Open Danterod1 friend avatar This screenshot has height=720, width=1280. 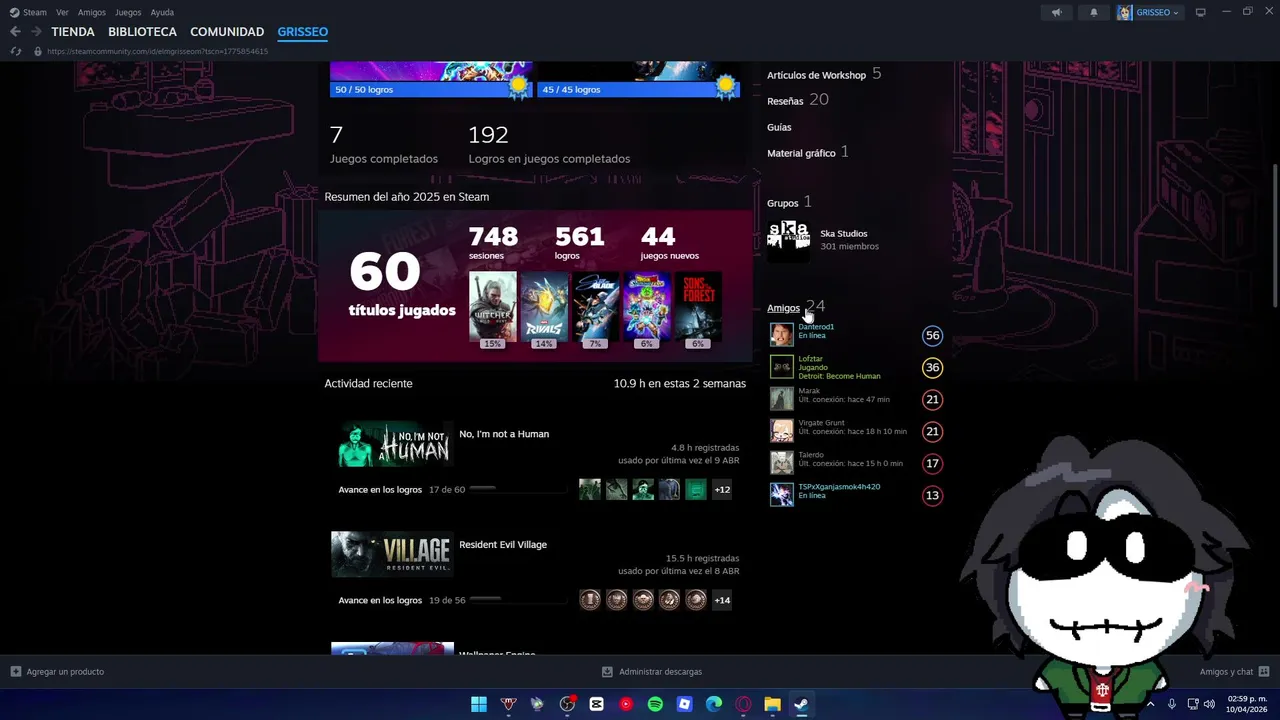pyautogui.click(x=781, y=335)
